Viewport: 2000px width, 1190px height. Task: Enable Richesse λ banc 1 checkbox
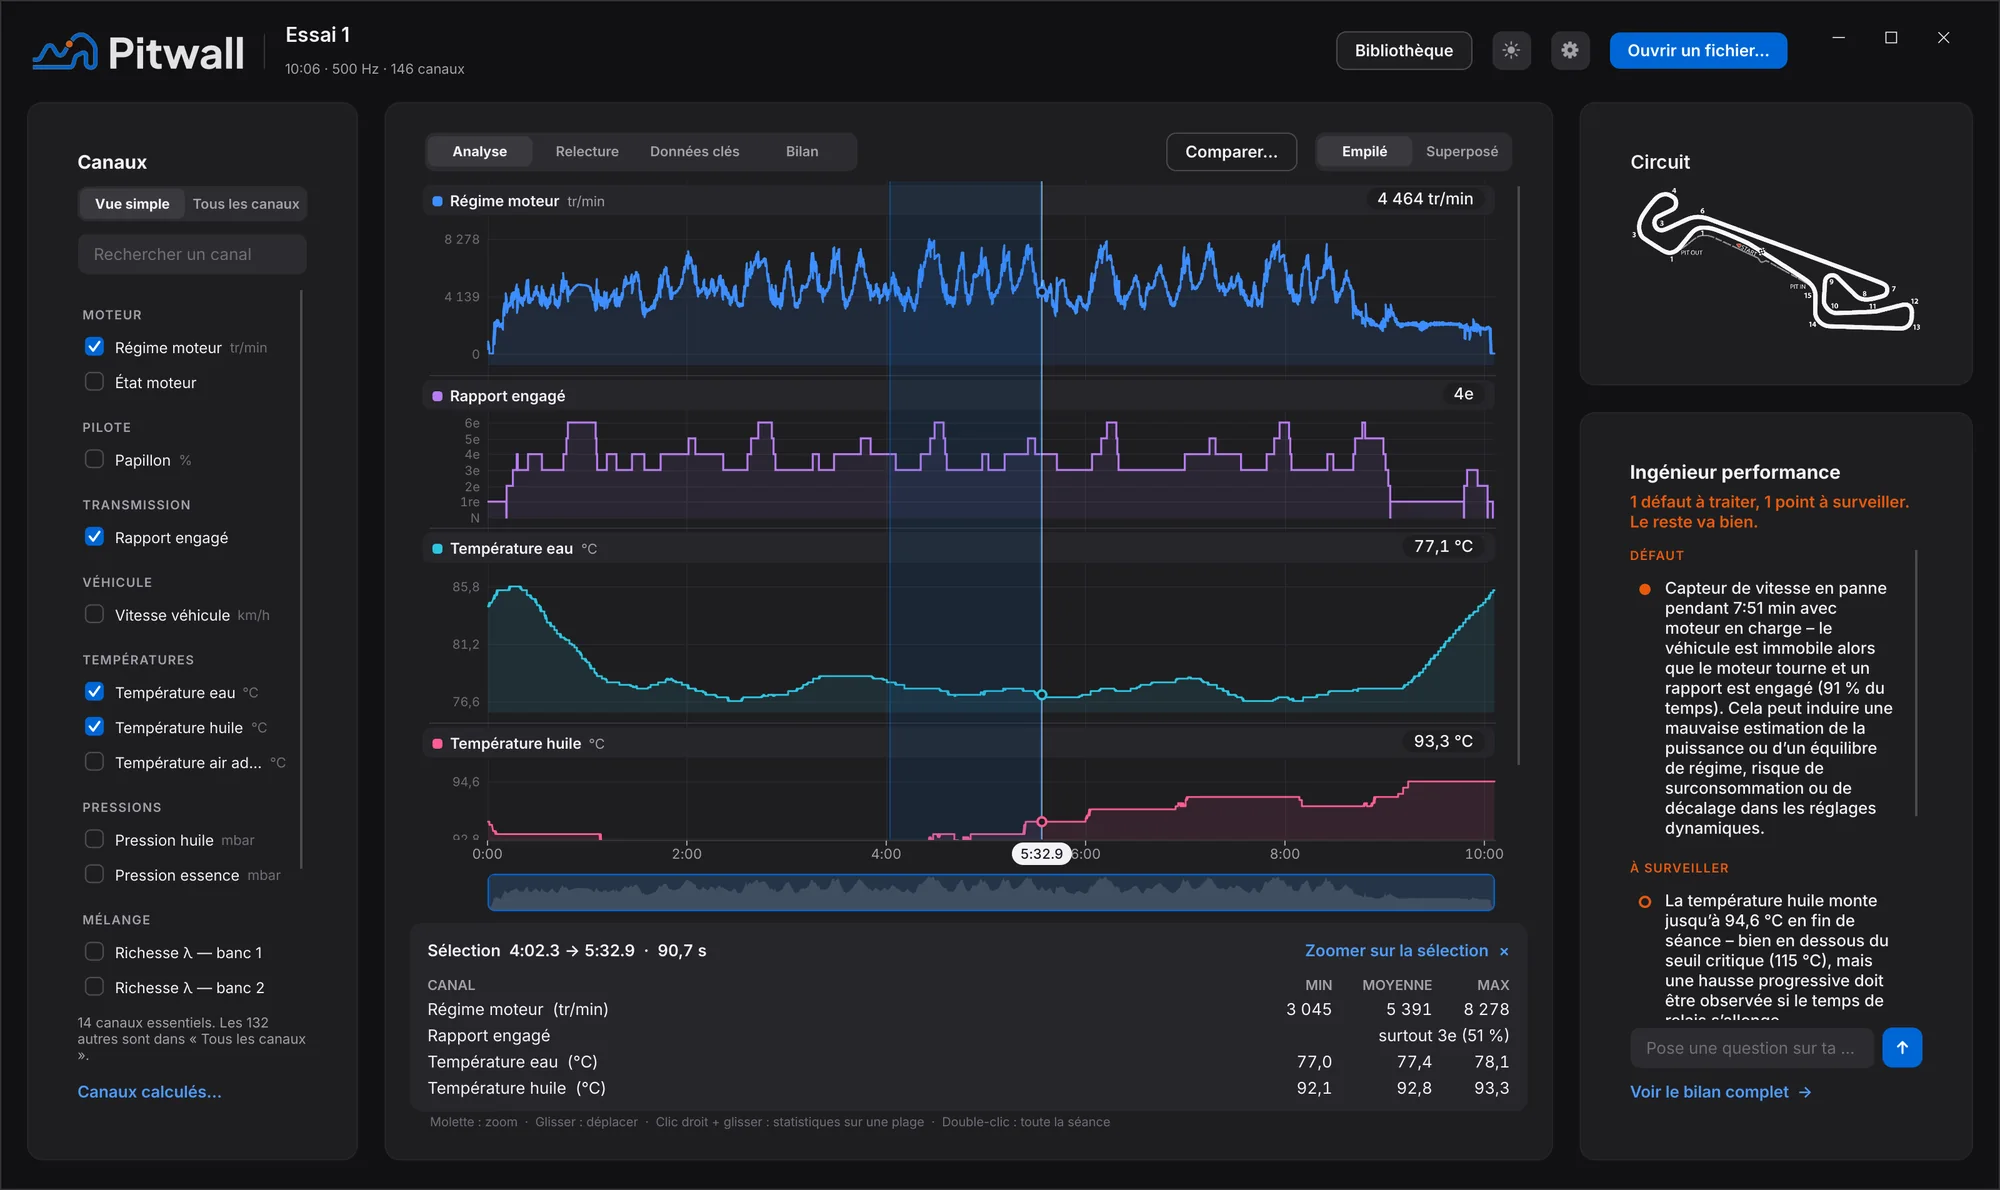(x=94, y=952)
